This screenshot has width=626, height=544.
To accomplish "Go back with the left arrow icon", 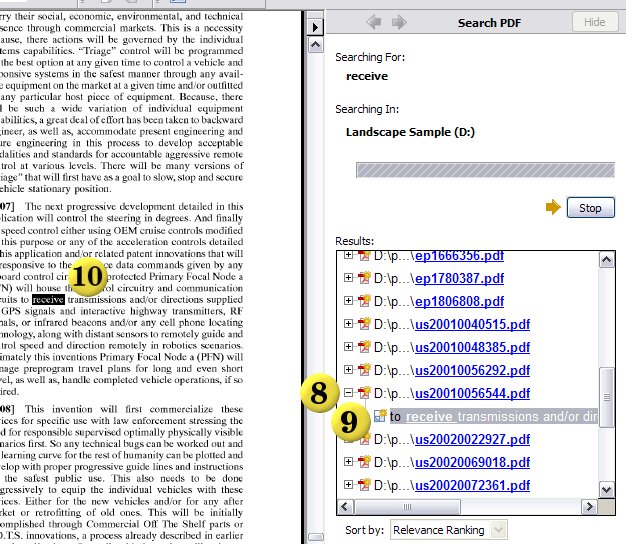I will [x=374, y=22].
